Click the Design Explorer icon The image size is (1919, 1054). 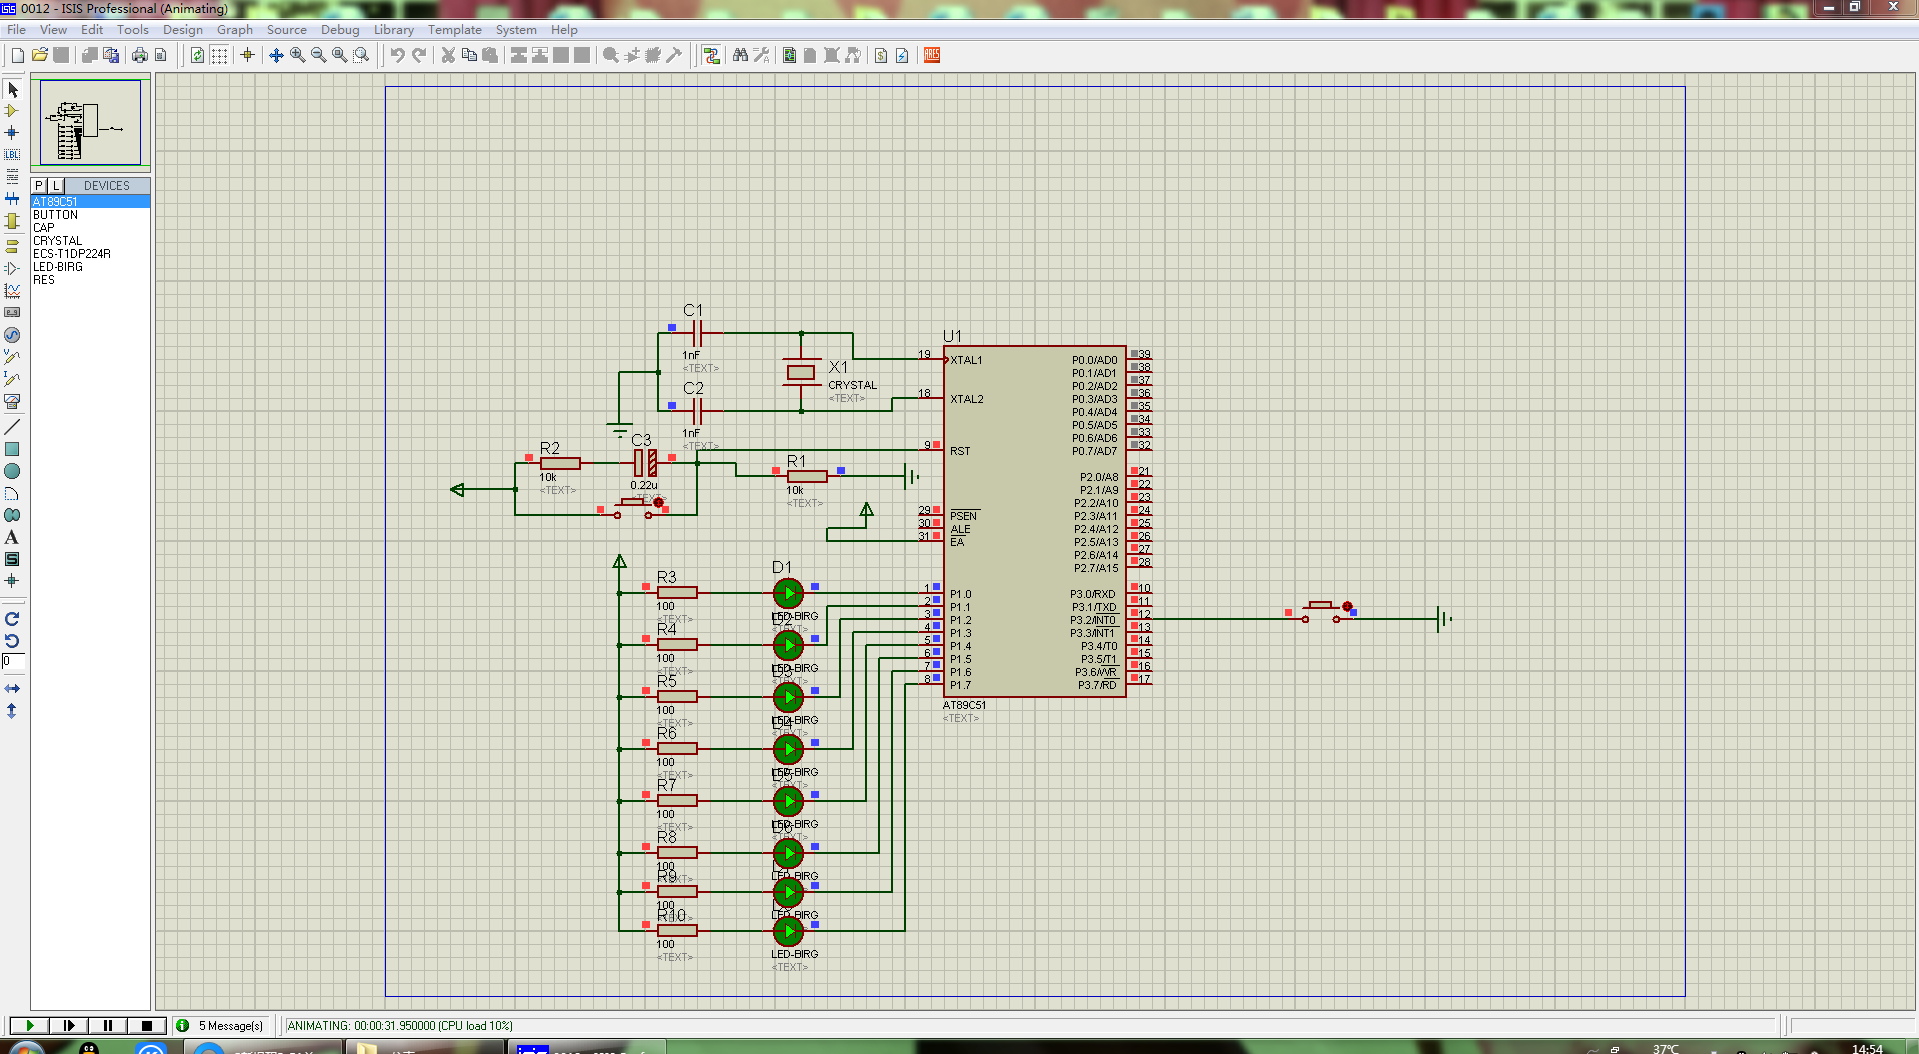pyautogui.click(x=789, y=55)
